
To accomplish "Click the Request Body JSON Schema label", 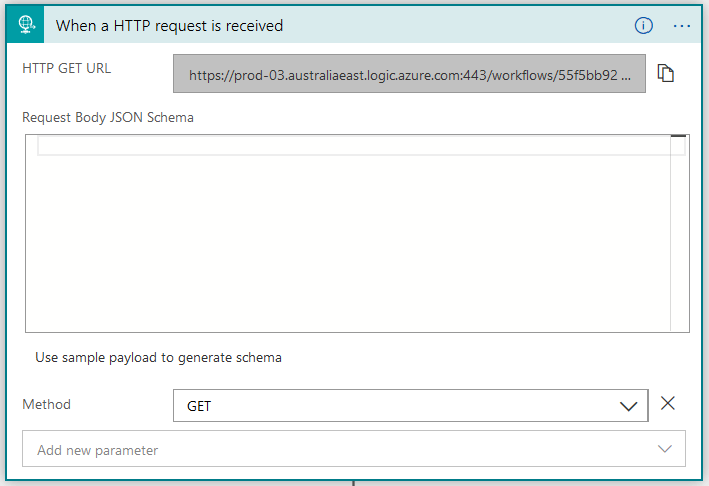I will [108, 117].
